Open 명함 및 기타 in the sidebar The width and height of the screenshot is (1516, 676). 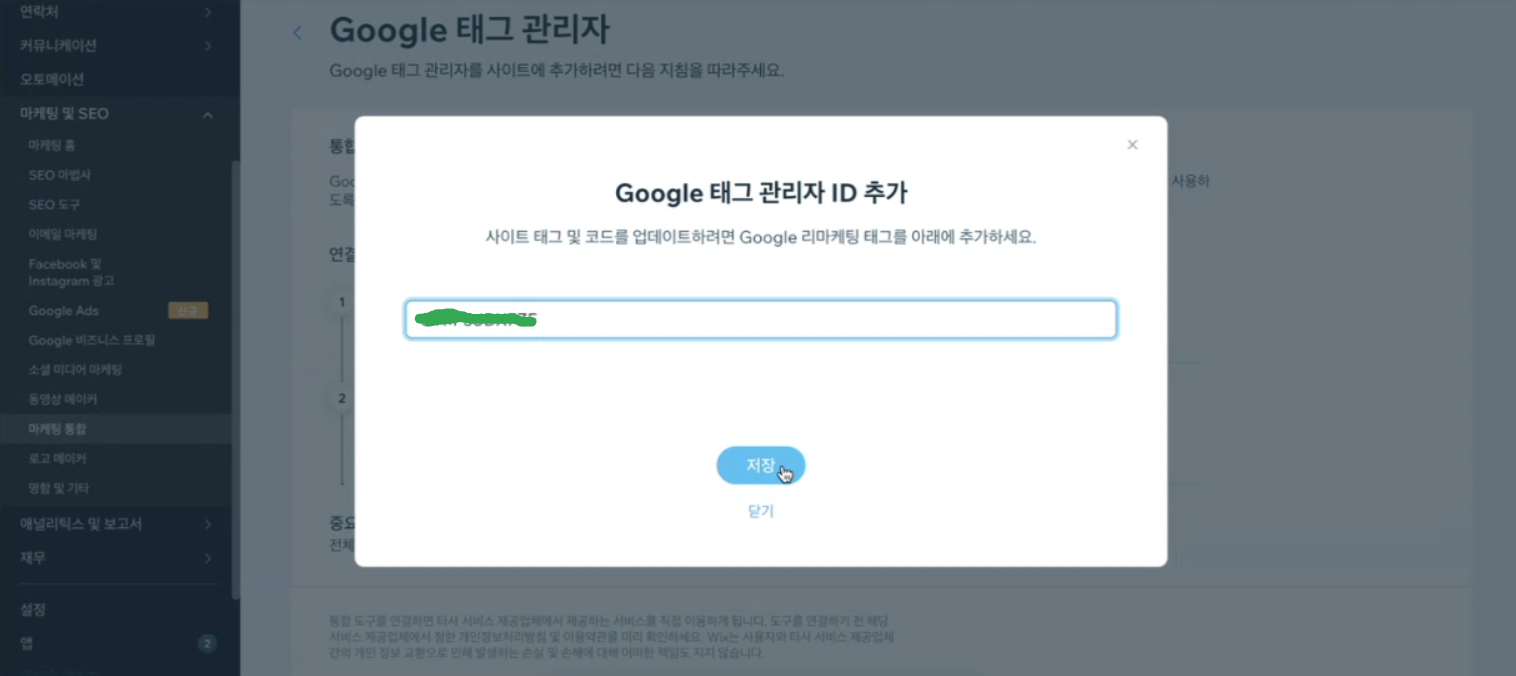[x=60, y=488]
